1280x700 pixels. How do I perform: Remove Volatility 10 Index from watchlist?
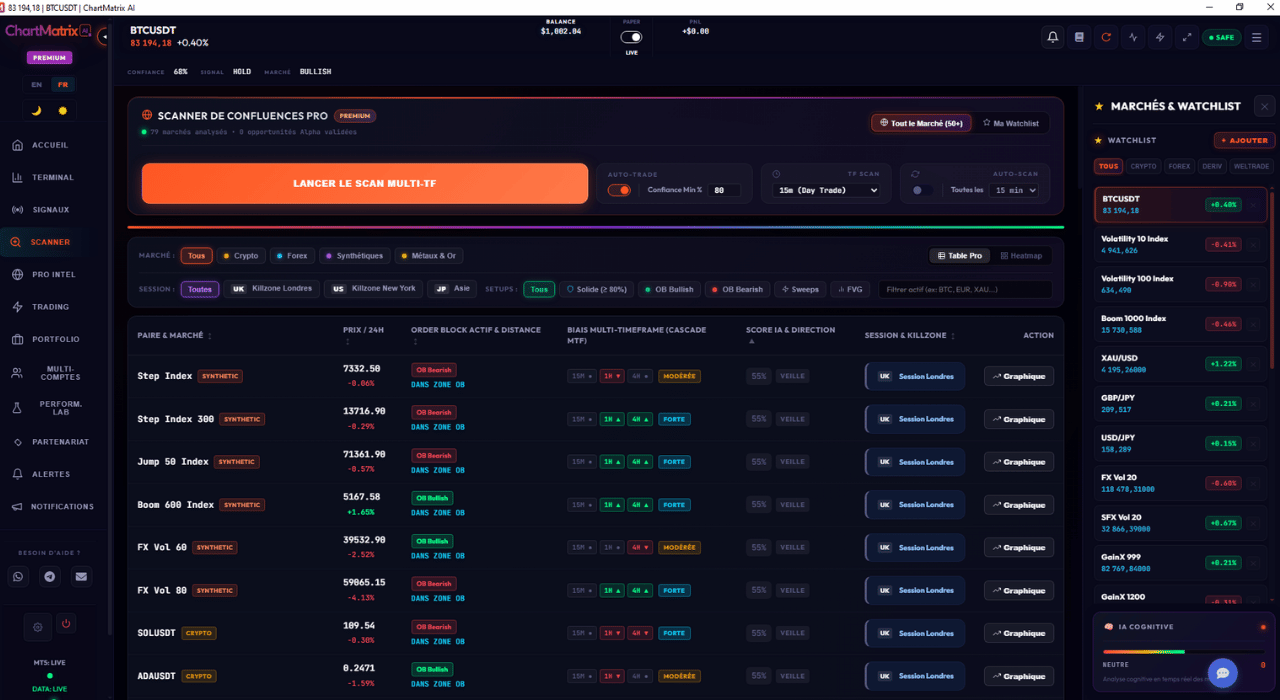[x=1253, y=244]
